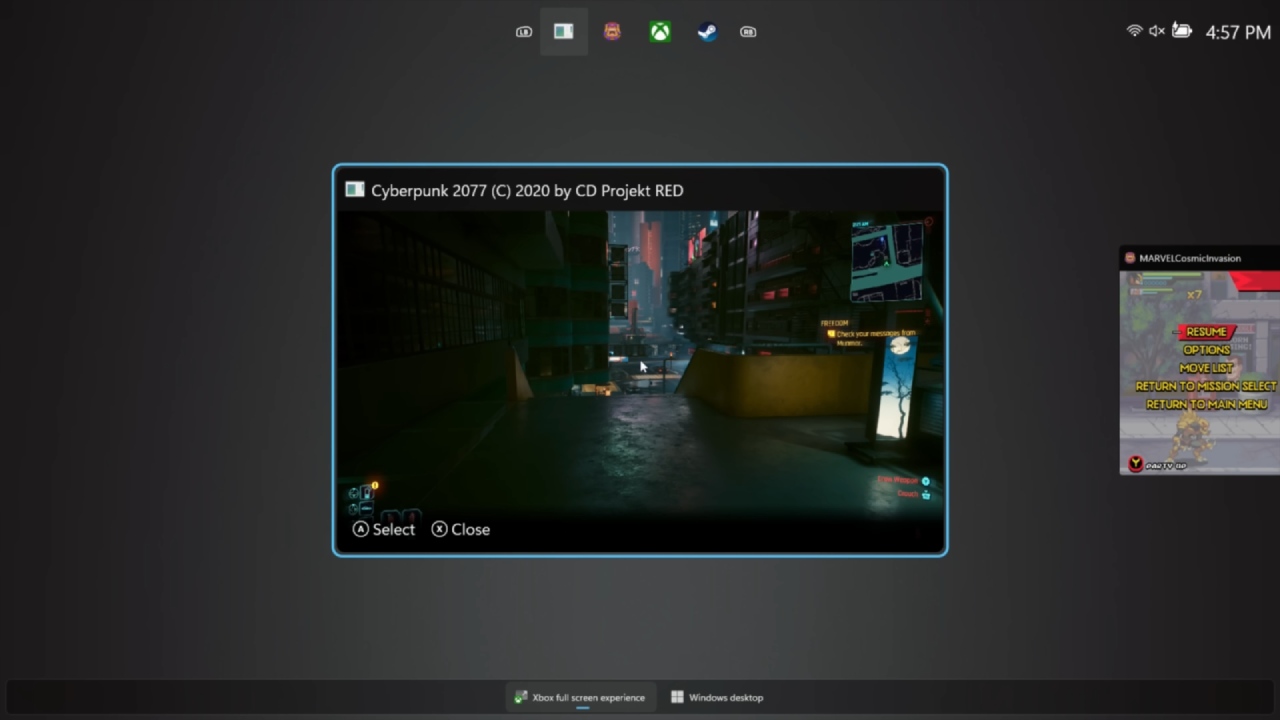This screenshot has width=1280, height=720.
Task: Click RETURN TO MISSION SELECT in Marvel menu
Action: pyautogui.click(x=1206, y=386)
